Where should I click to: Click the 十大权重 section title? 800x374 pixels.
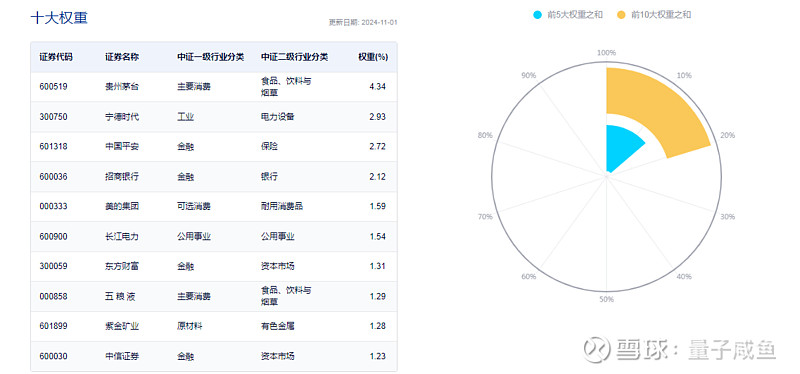[59, 18]
